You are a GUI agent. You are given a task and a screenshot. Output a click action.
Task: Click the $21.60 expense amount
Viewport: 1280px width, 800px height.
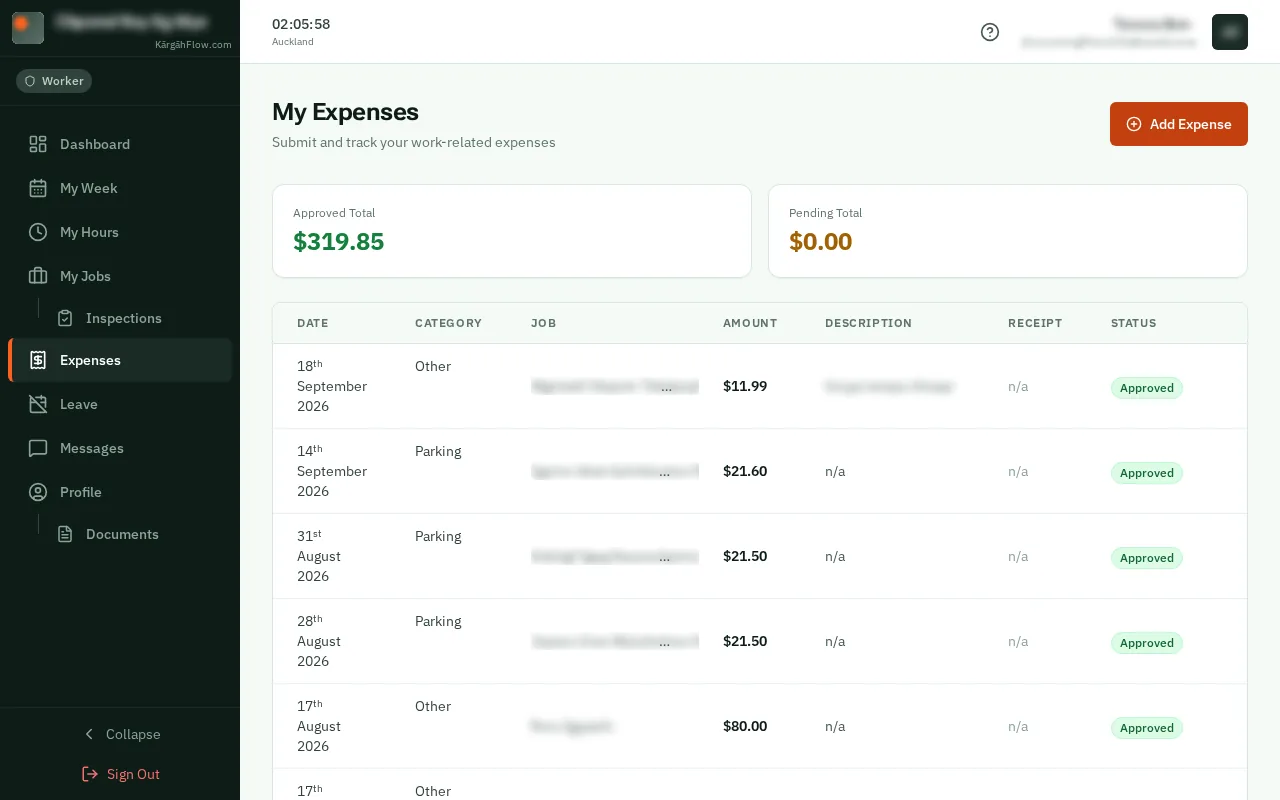point(745,471)
